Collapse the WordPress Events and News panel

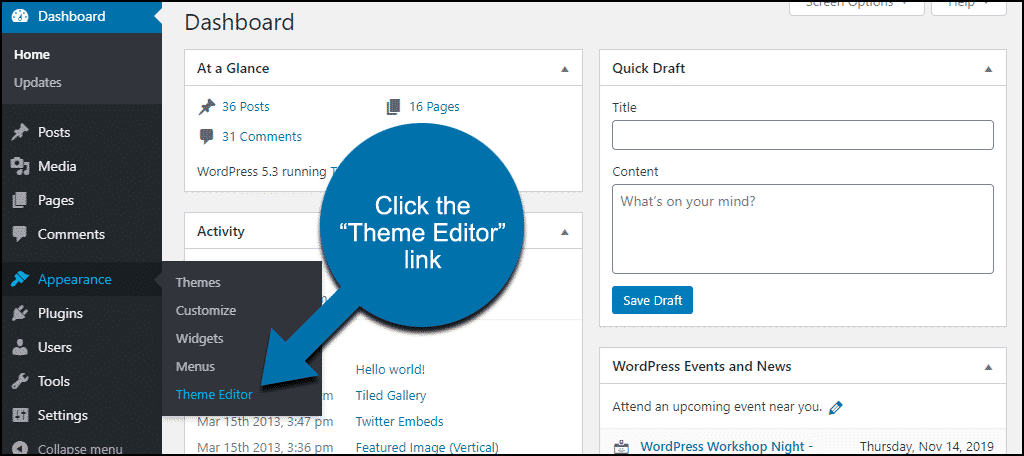click(989, 366)
